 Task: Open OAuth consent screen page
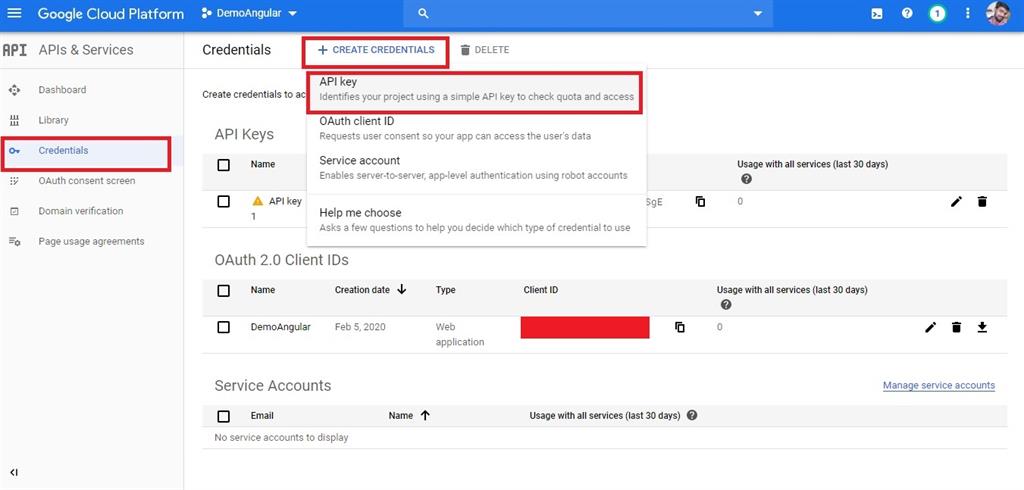[87, 180]
